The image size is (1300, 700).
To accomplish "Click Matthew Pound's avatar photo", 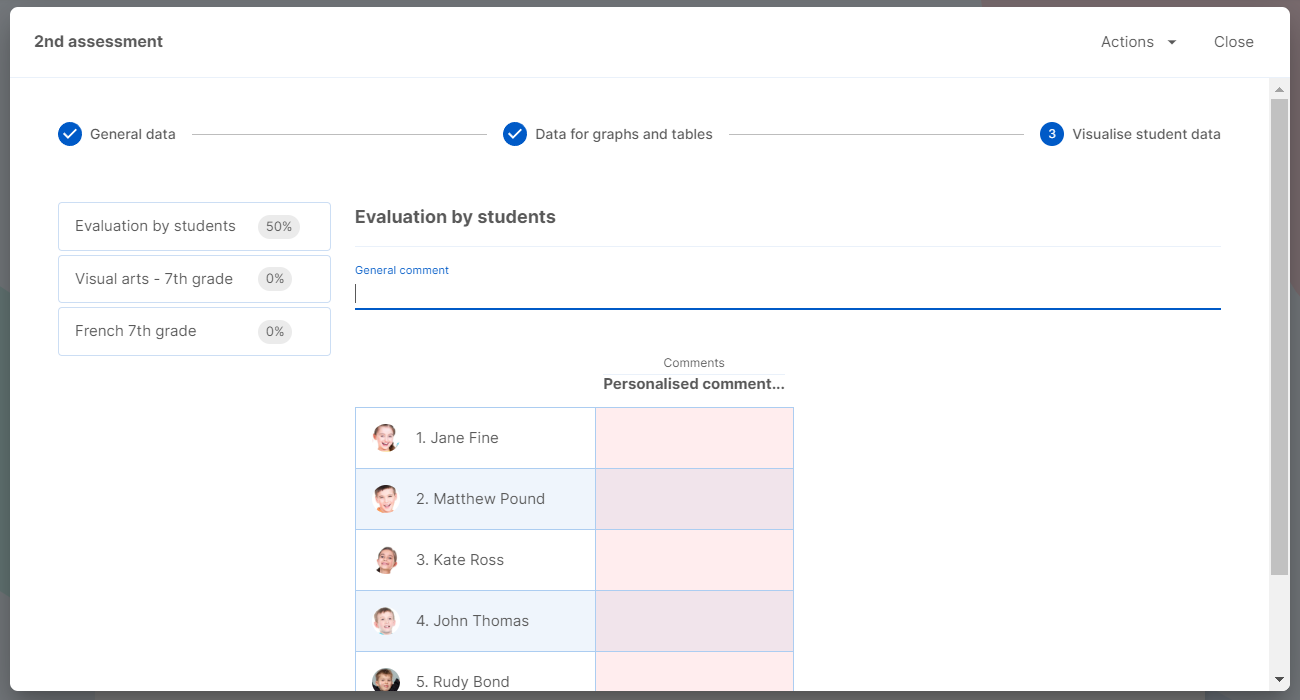I will 386,499.
